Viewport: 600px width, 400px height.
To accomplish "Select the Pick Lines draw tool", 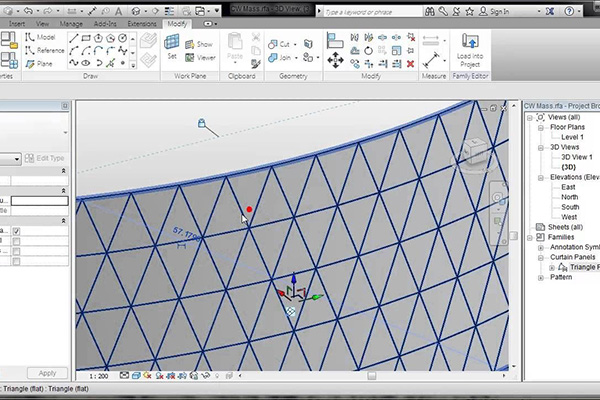I will [x=110, y=63].
